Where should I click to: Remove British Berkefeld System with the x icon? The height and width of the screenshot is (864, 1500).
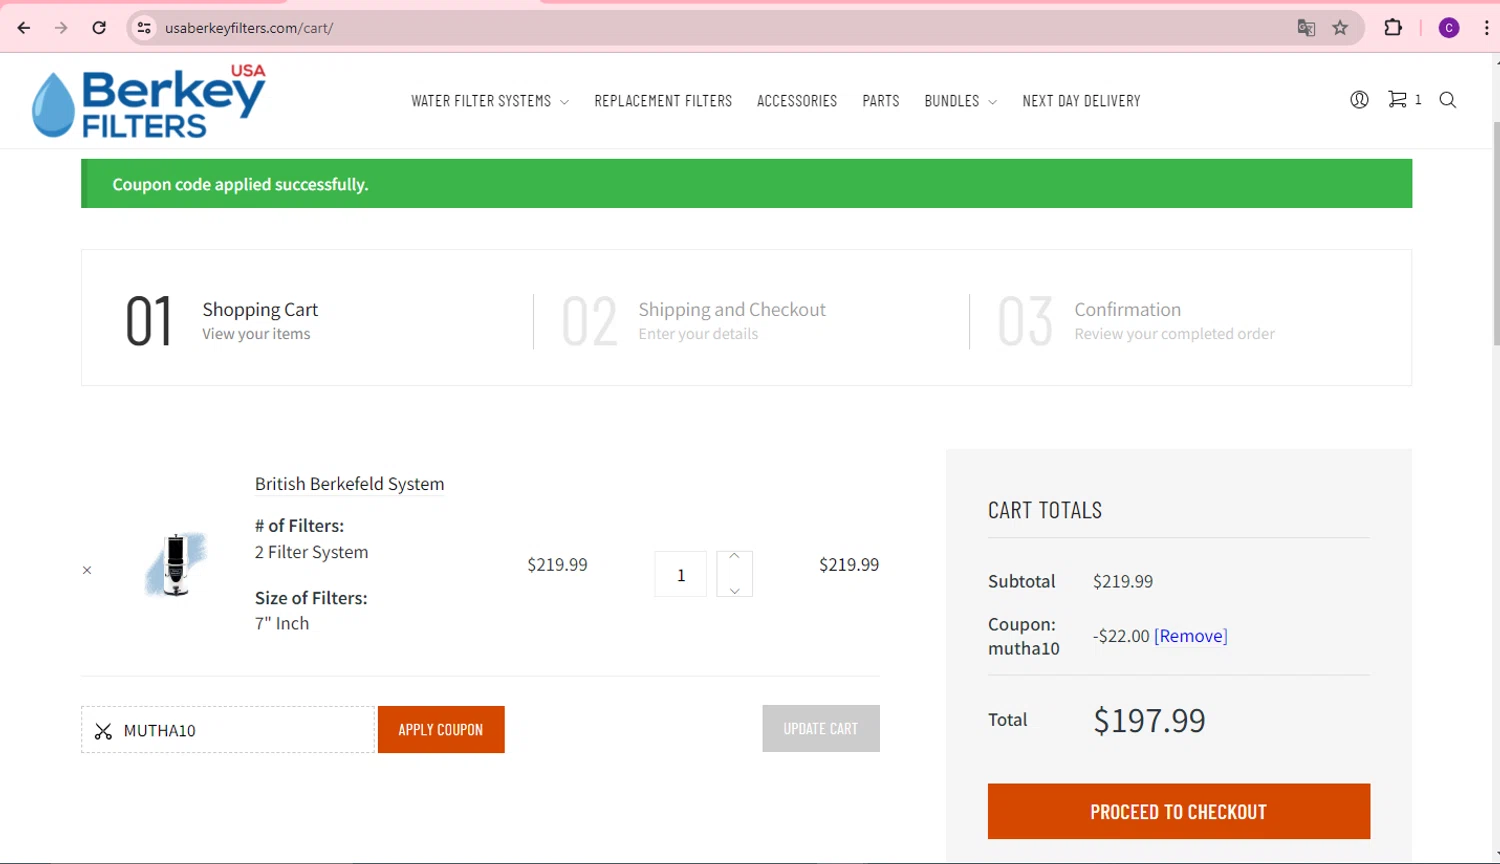point(87,571)
